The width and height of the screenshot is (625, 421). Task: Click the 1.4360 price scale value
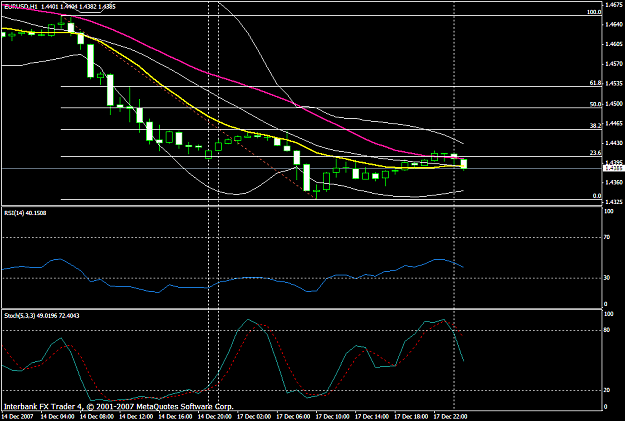[x=614, y=182]
